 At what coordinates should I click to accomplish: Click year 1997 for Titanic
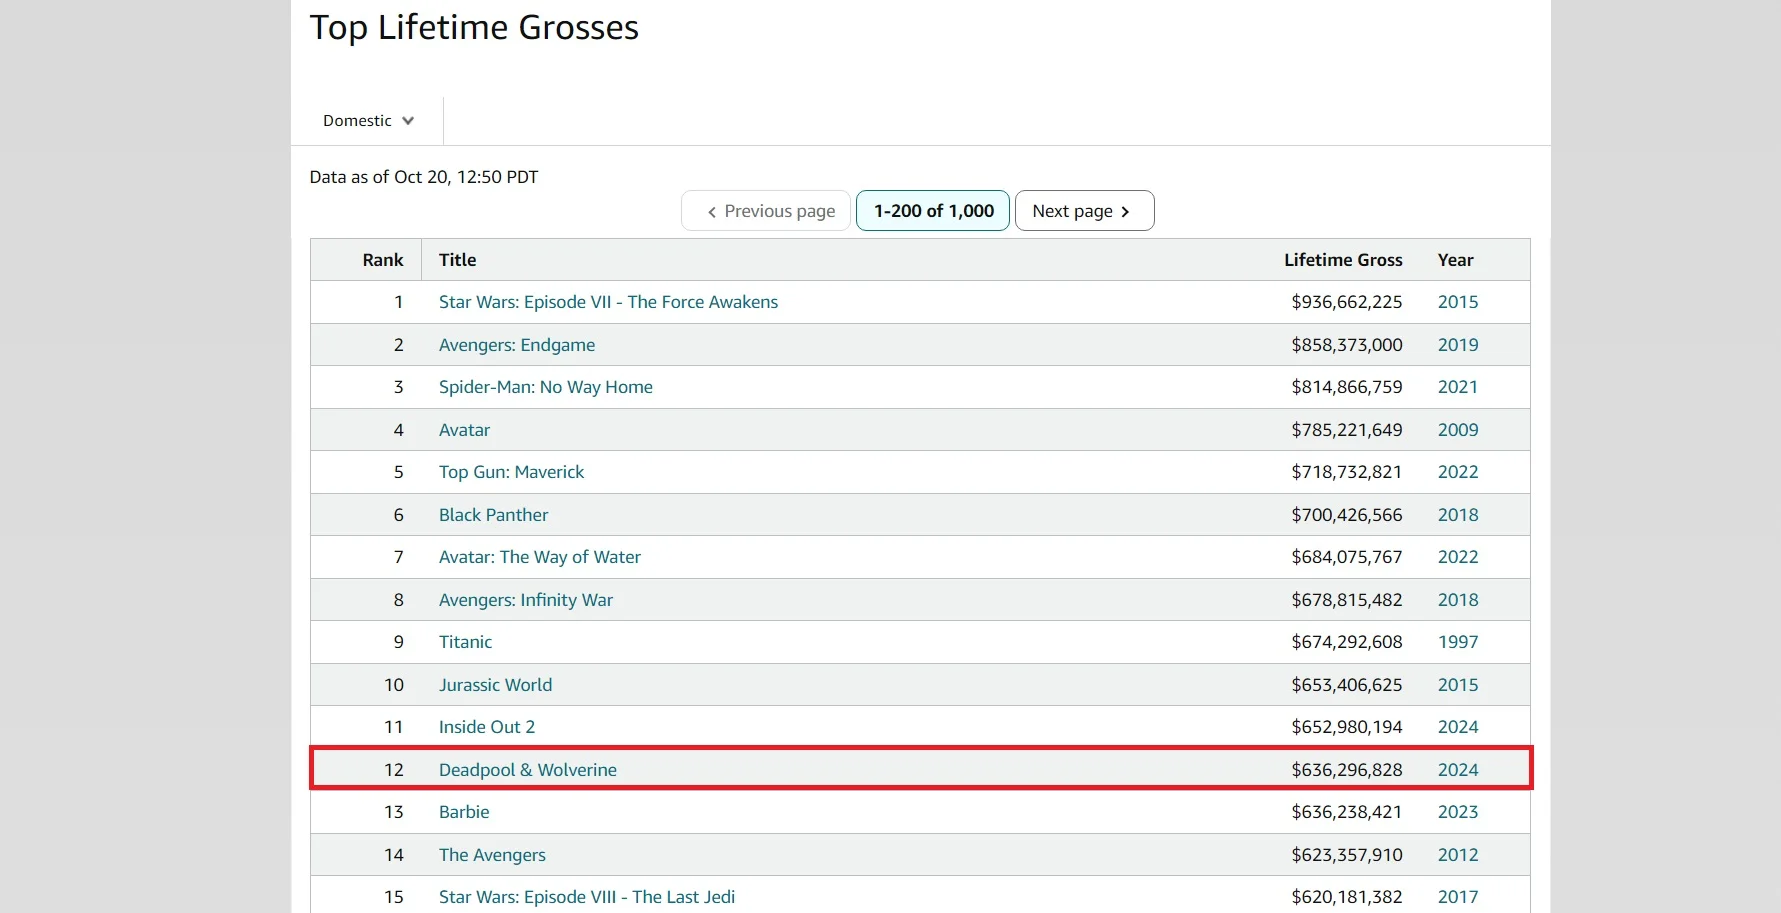pyautogui.click(x=1458, y=642)
